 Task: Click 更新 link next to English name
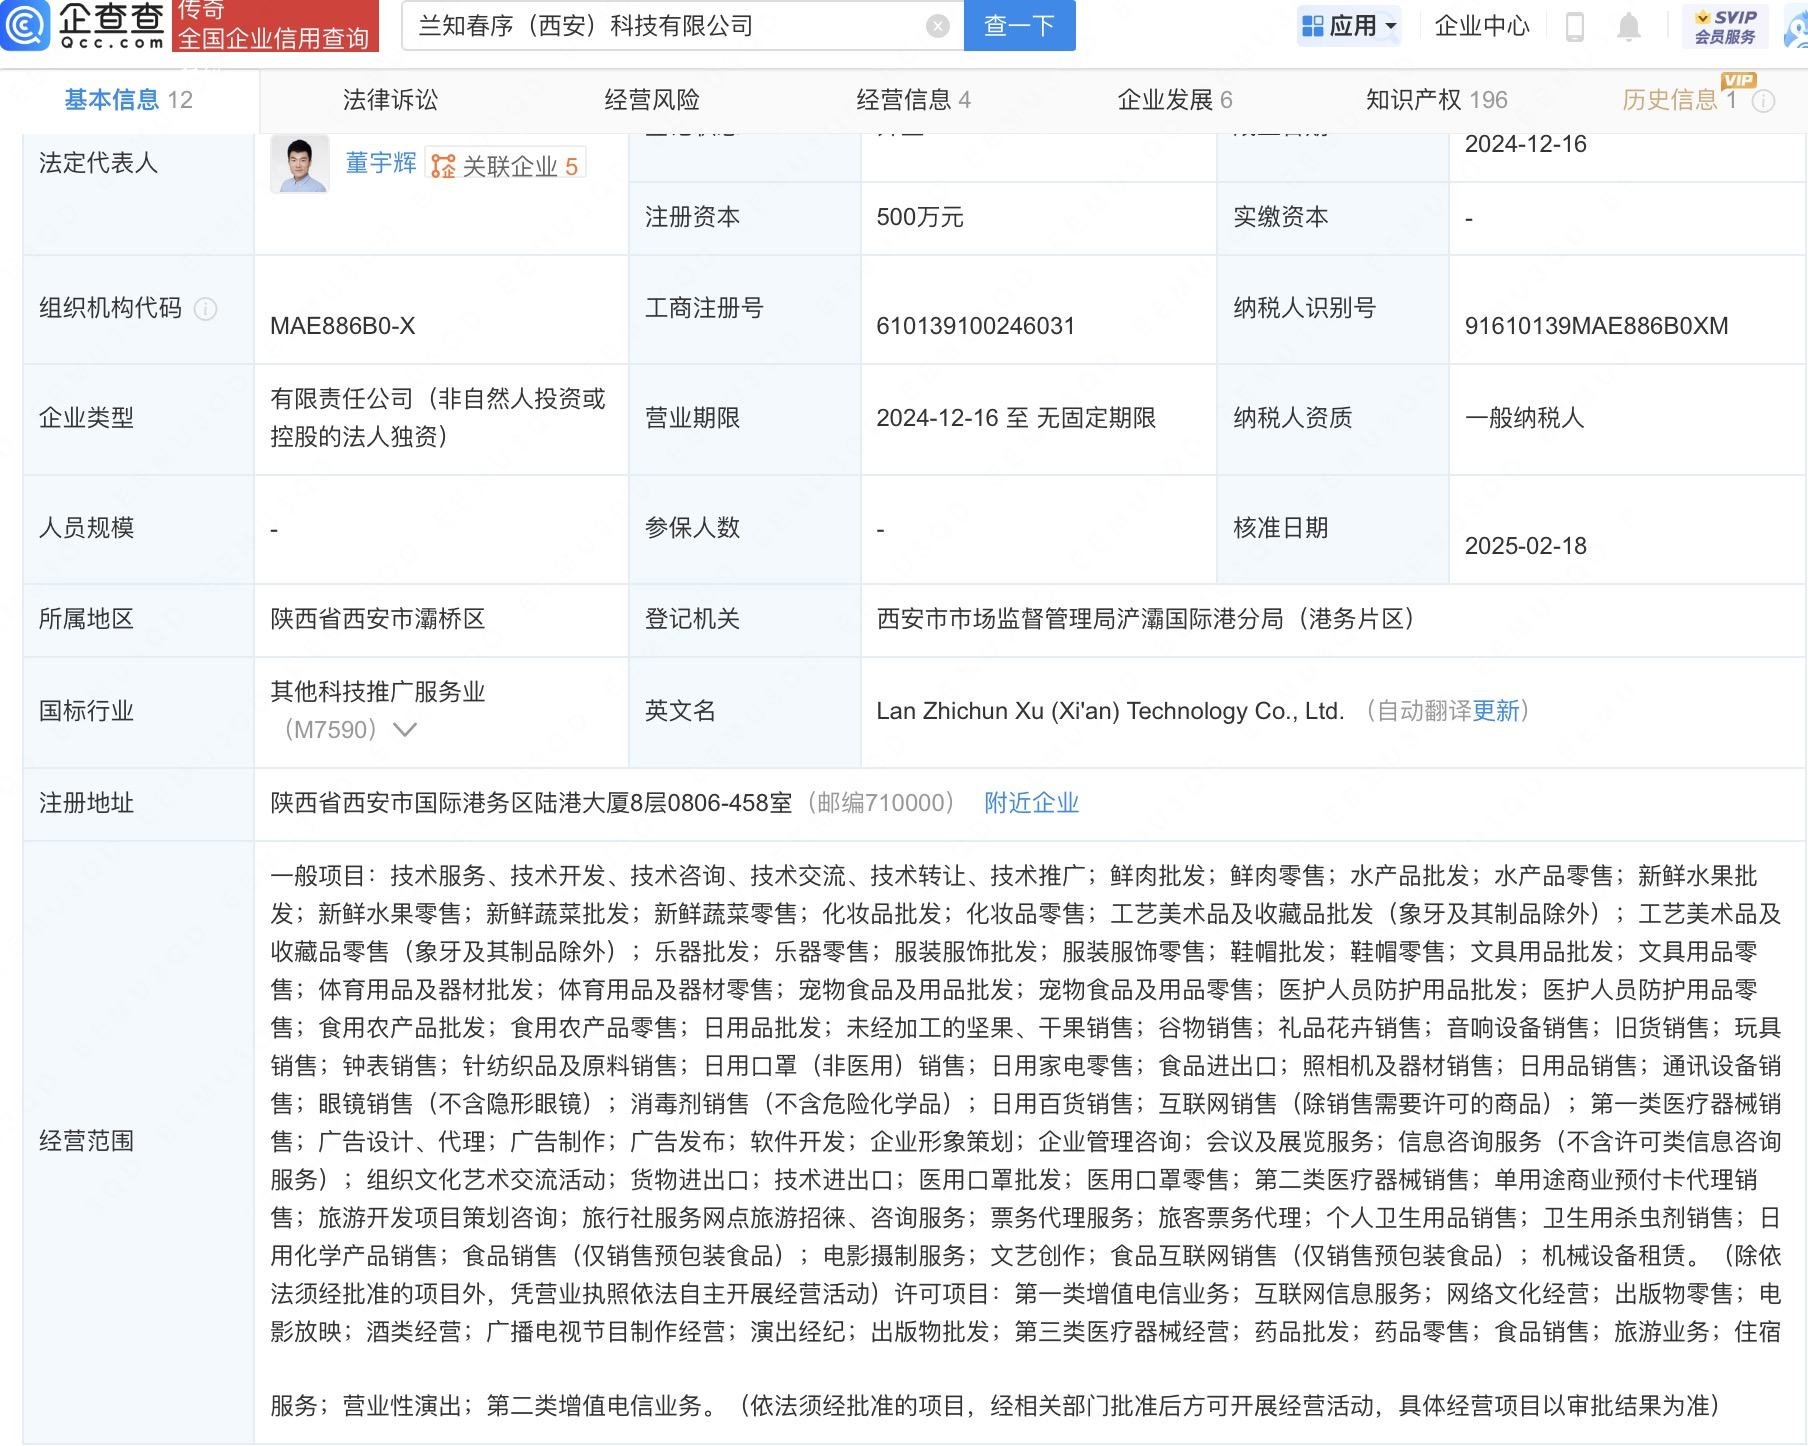pyautogui.click(x=1495, y=711)
